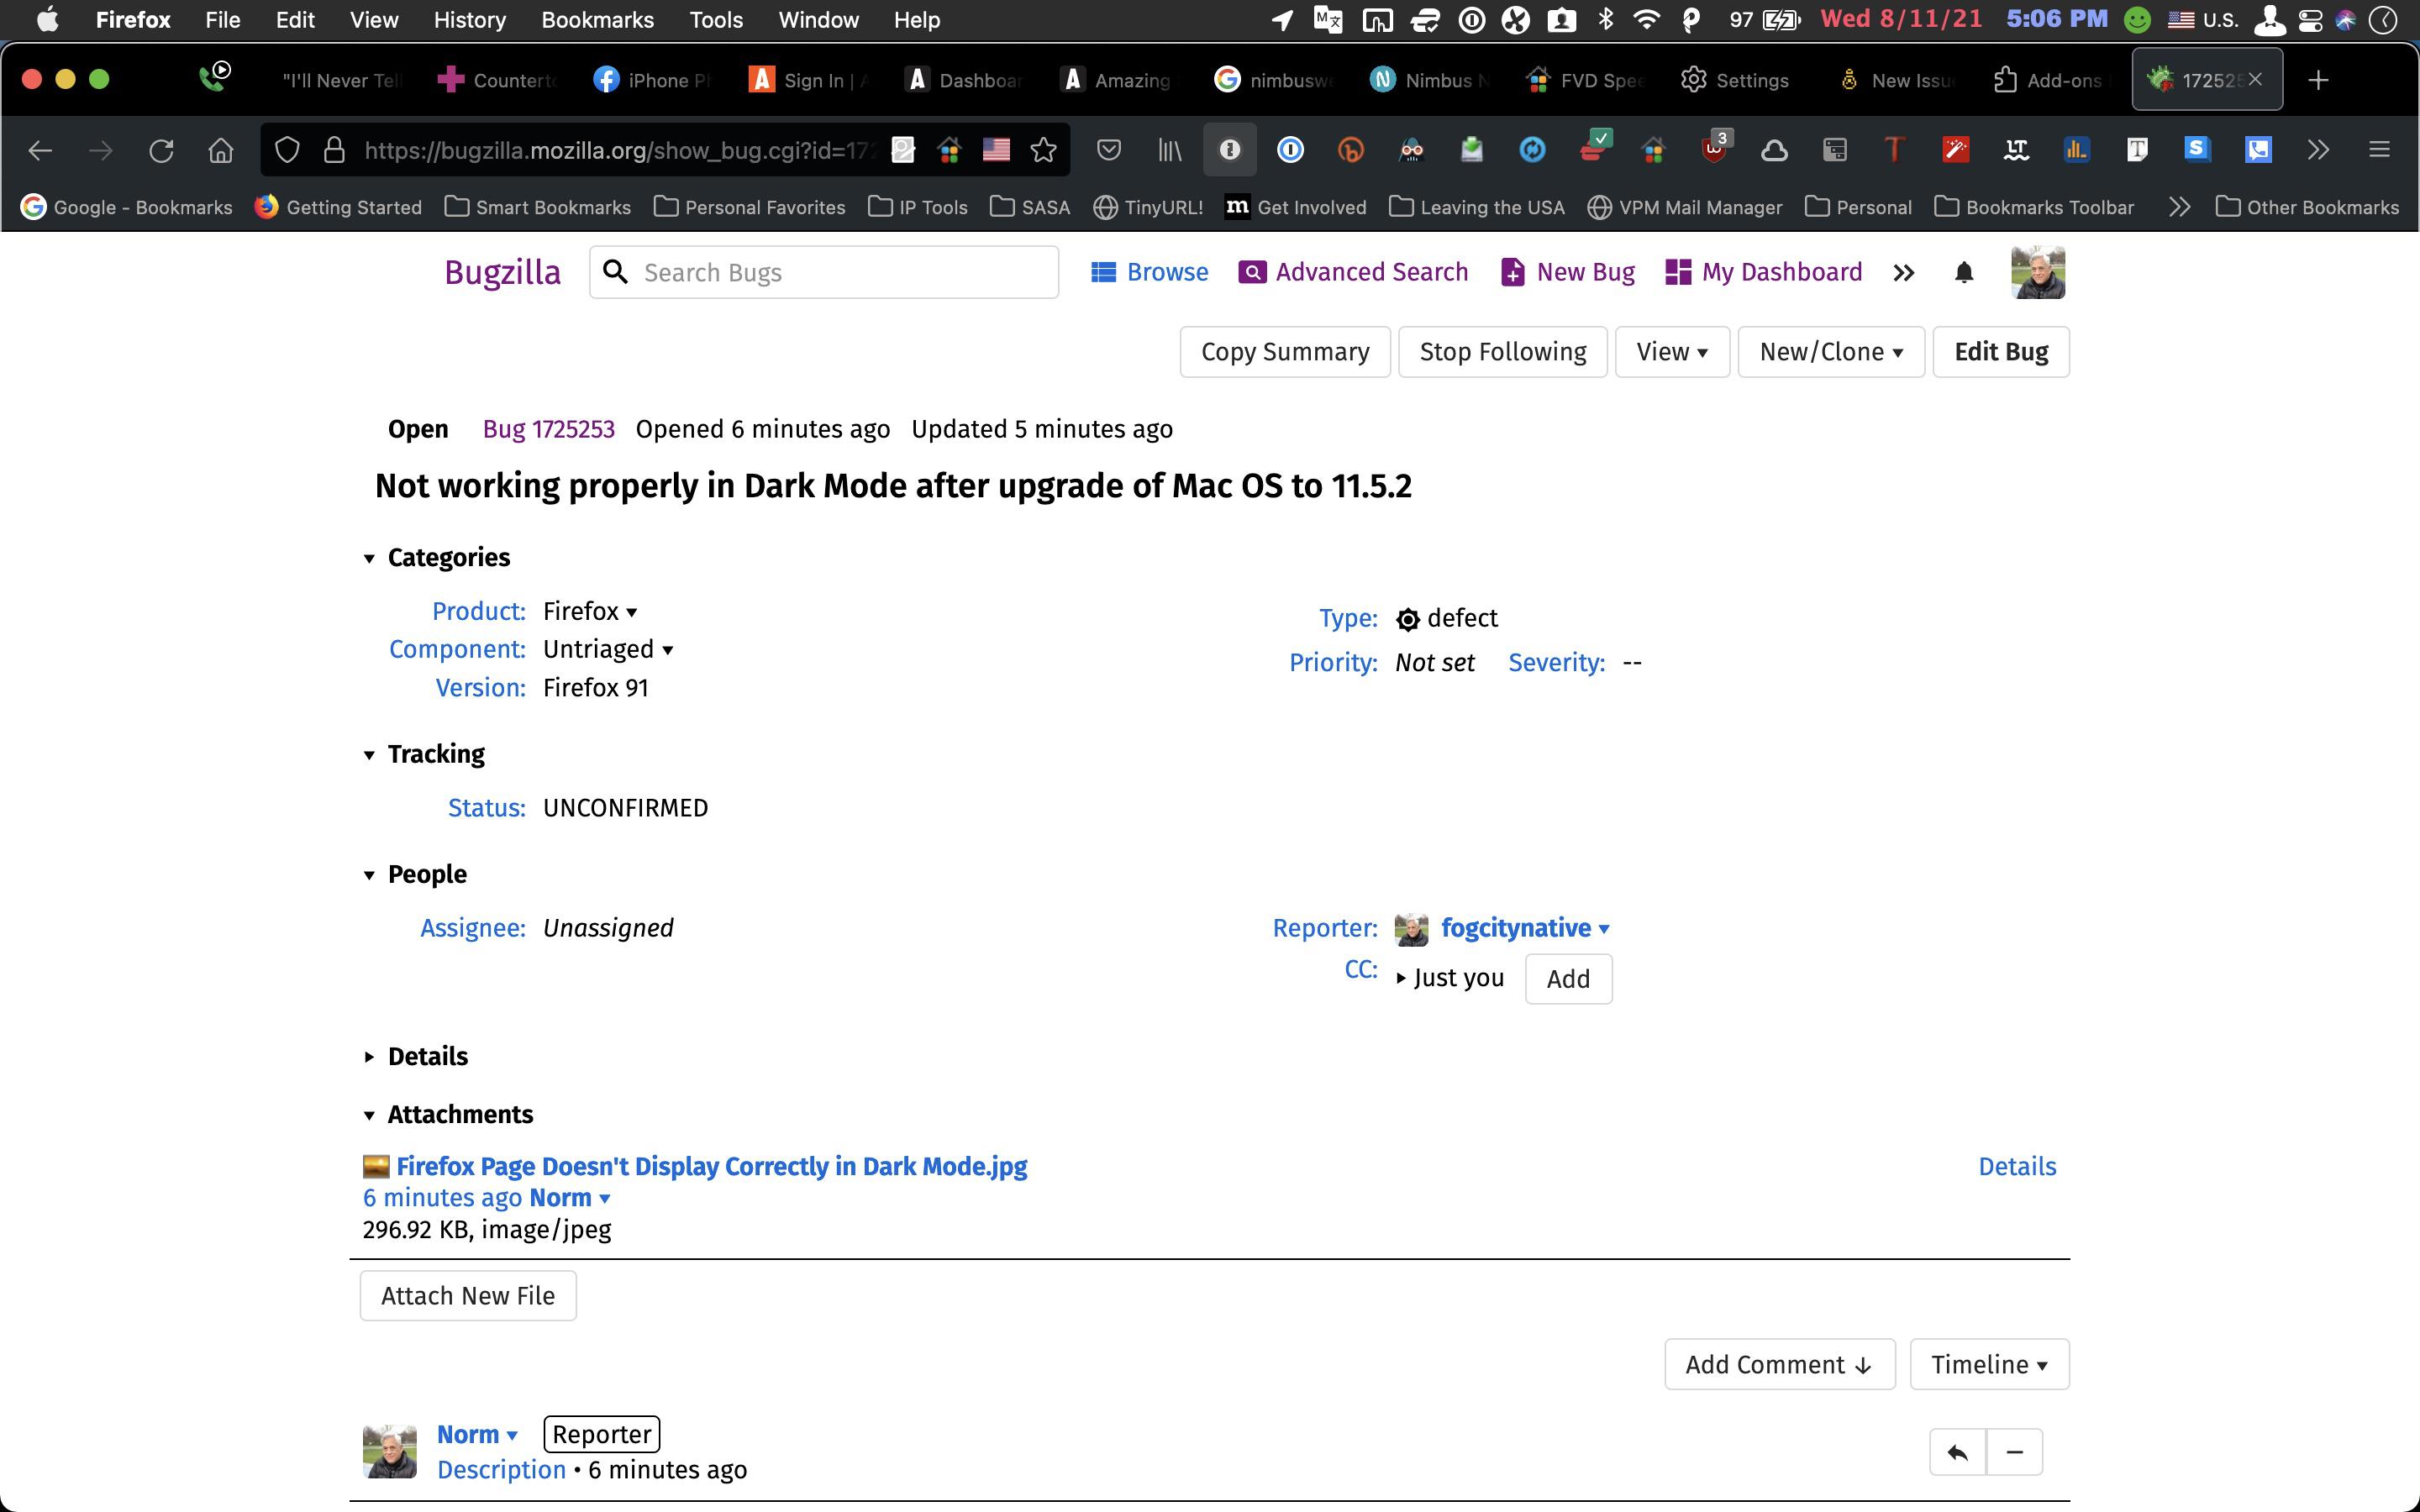Bookmark this page with the star icon
Screen dimensions: 2420x1512
click(1043, 150)
